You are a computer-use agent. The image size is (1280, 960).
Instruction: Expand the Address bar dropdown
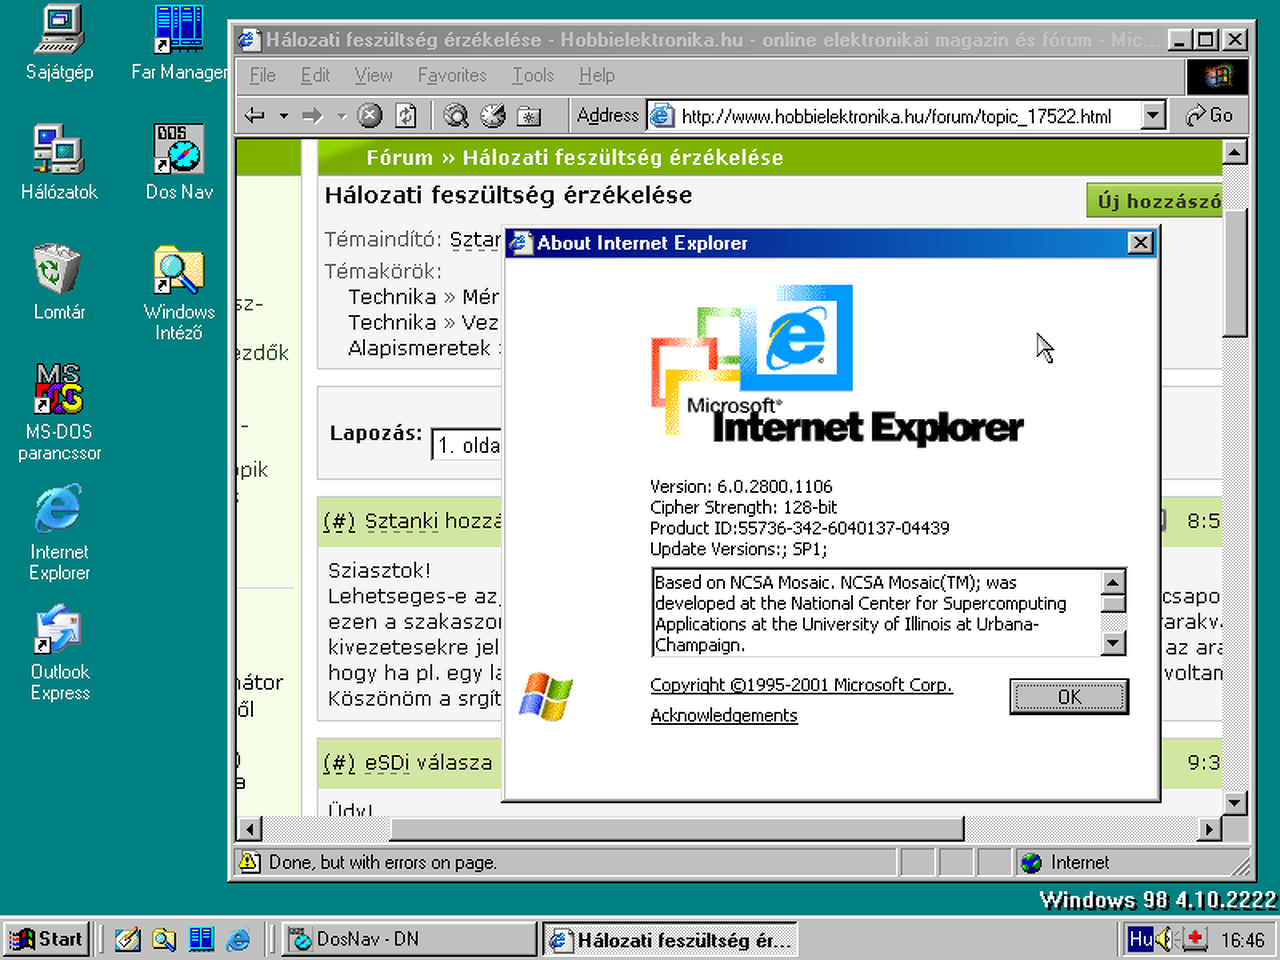tap(1154, 116)
